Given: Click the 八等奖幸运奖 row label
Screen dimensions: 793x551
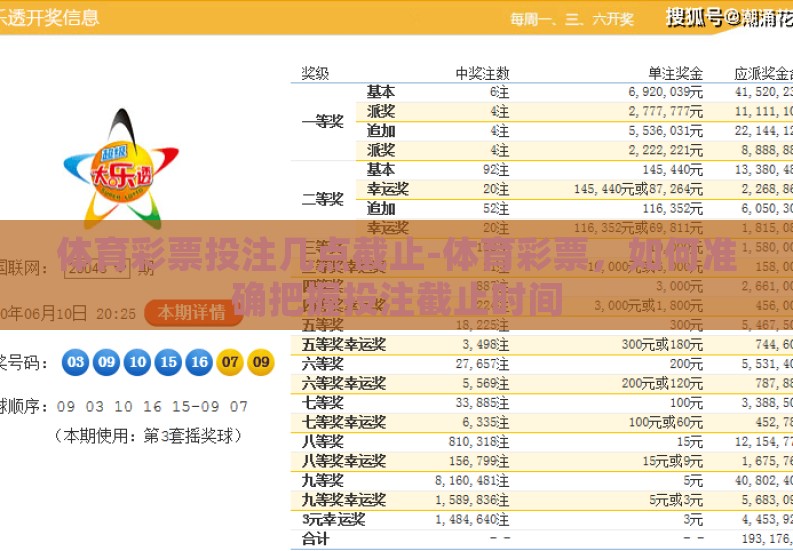Looking at the screenshot, I should coord(344,461).
